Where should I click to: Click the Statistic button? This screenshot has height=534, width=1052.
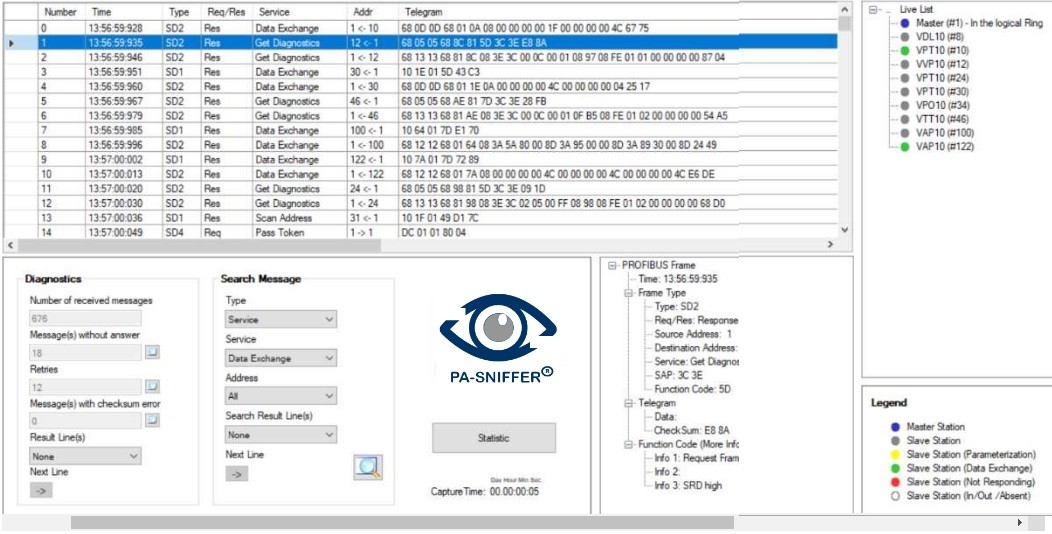(493, 438)
